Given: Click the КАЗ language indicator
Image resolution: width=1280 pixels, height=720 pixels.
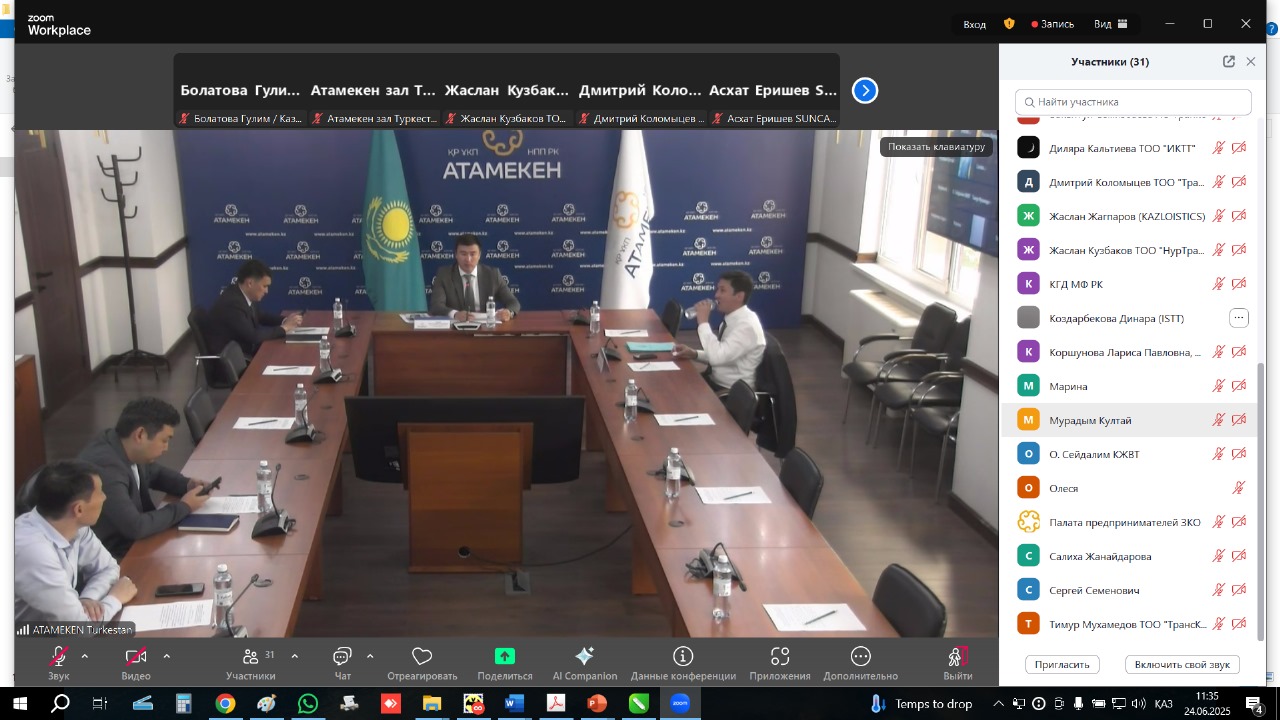Looking at the screenshot, I should 1163,704.
